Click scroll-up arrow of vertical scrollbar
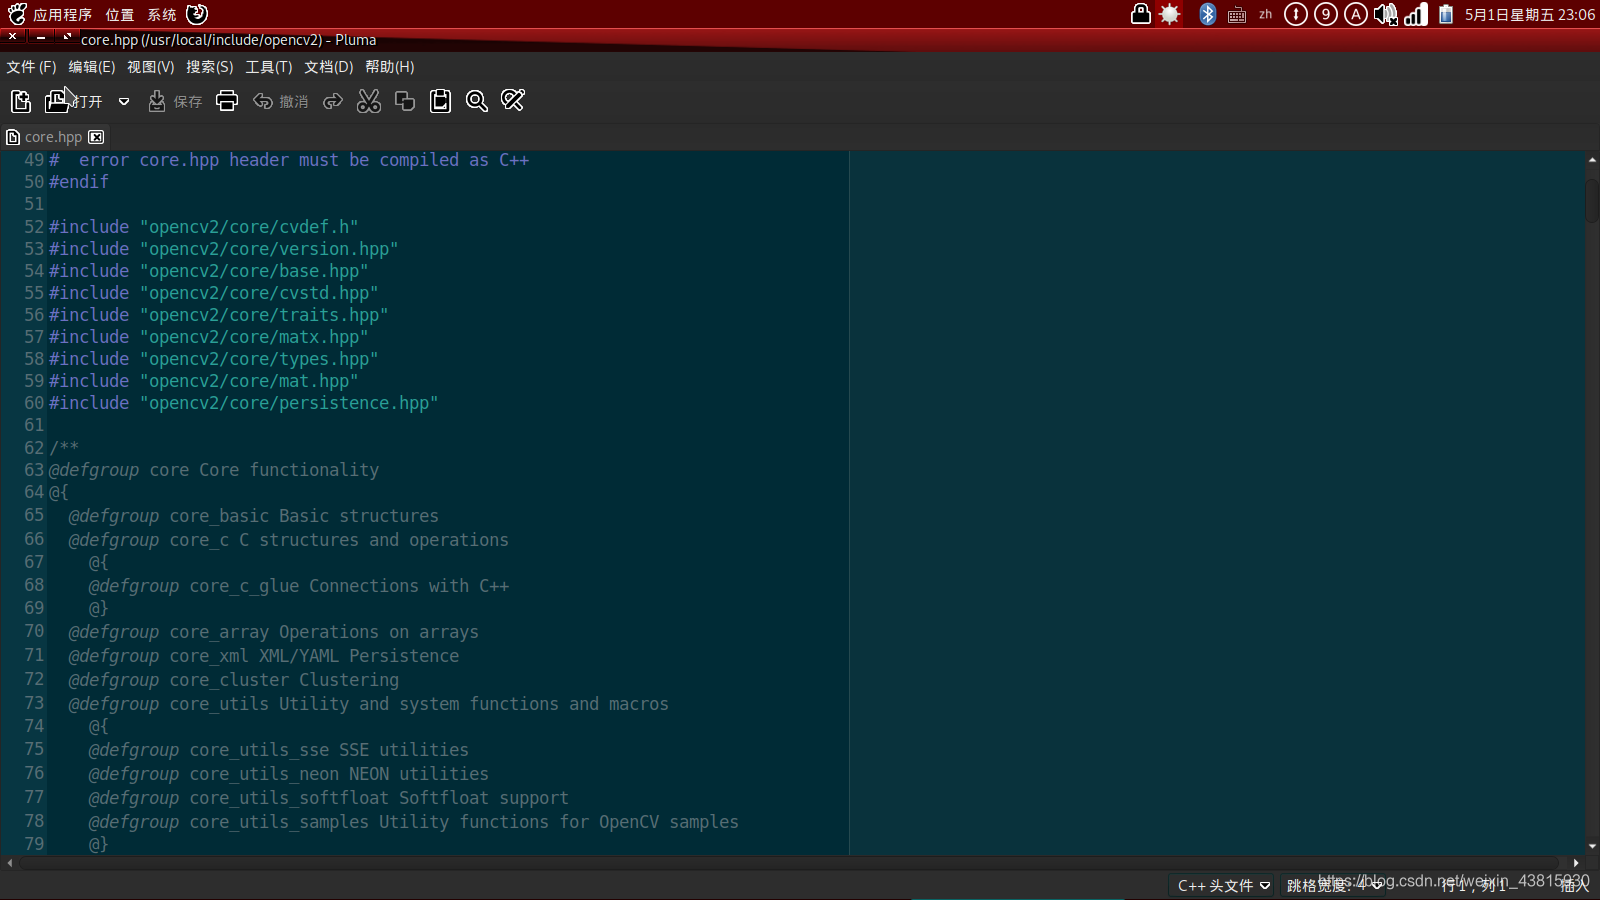 click(x=1592, y=160)
